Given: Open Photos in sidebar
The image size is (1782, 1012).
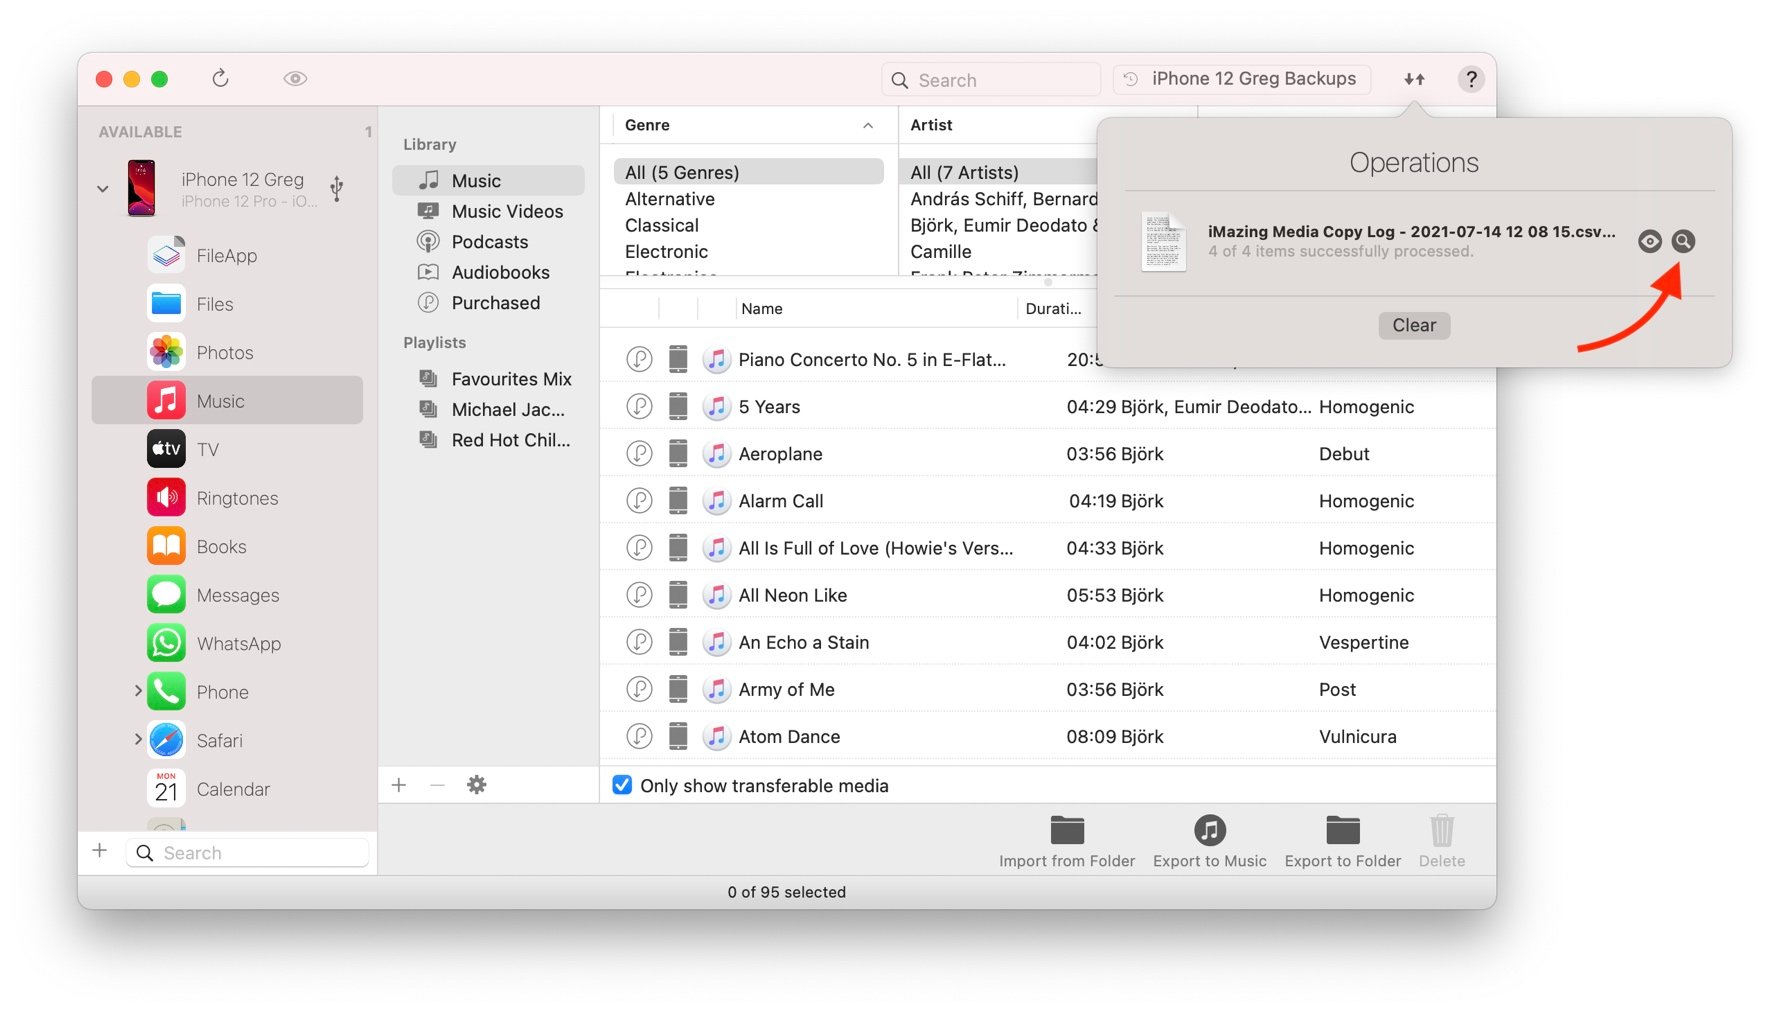Looking at the screenshot, I should pyautogui.click(x=227, y=353).
